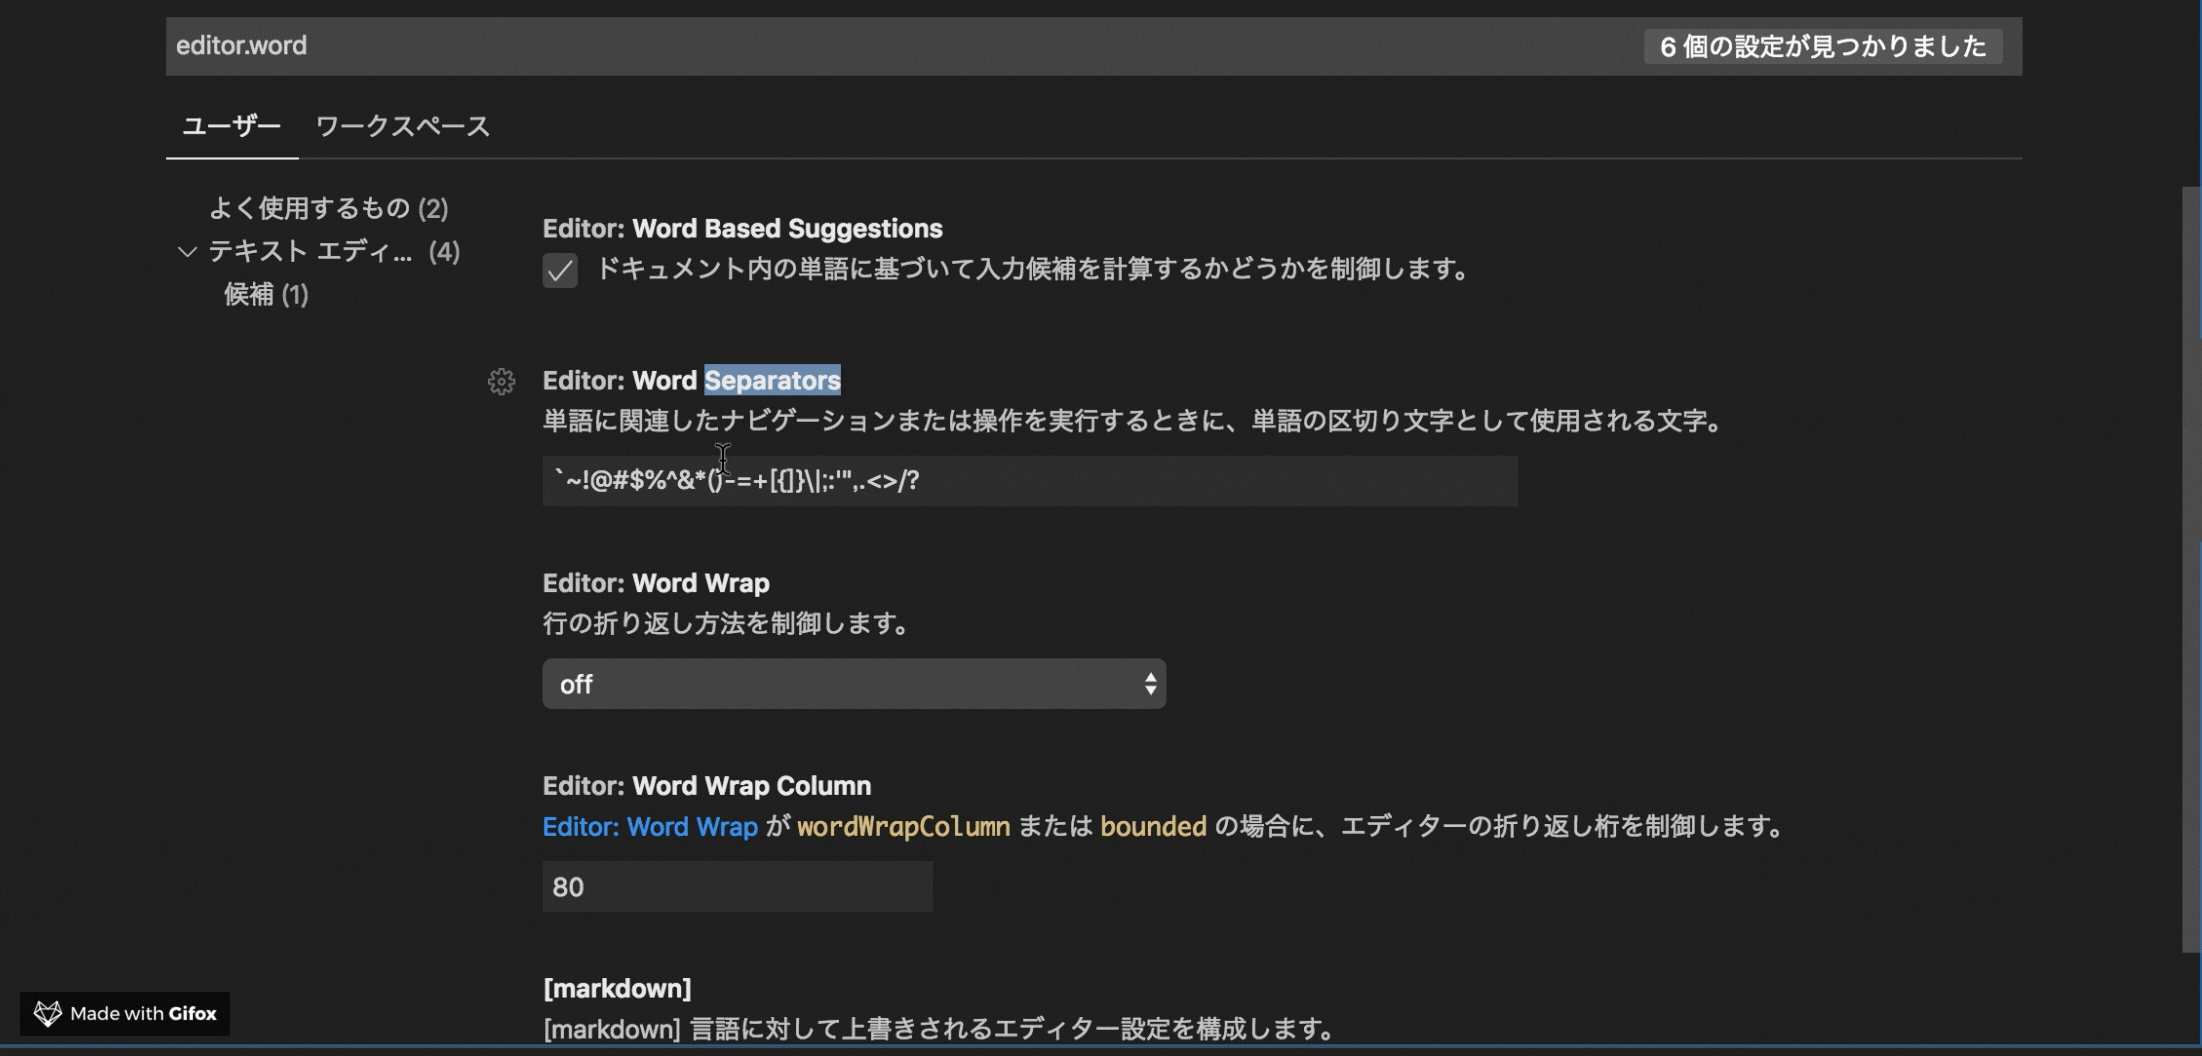2202x1056 pixels.
Task: Open the Word Wrap off dropdown
Action: 854,684
